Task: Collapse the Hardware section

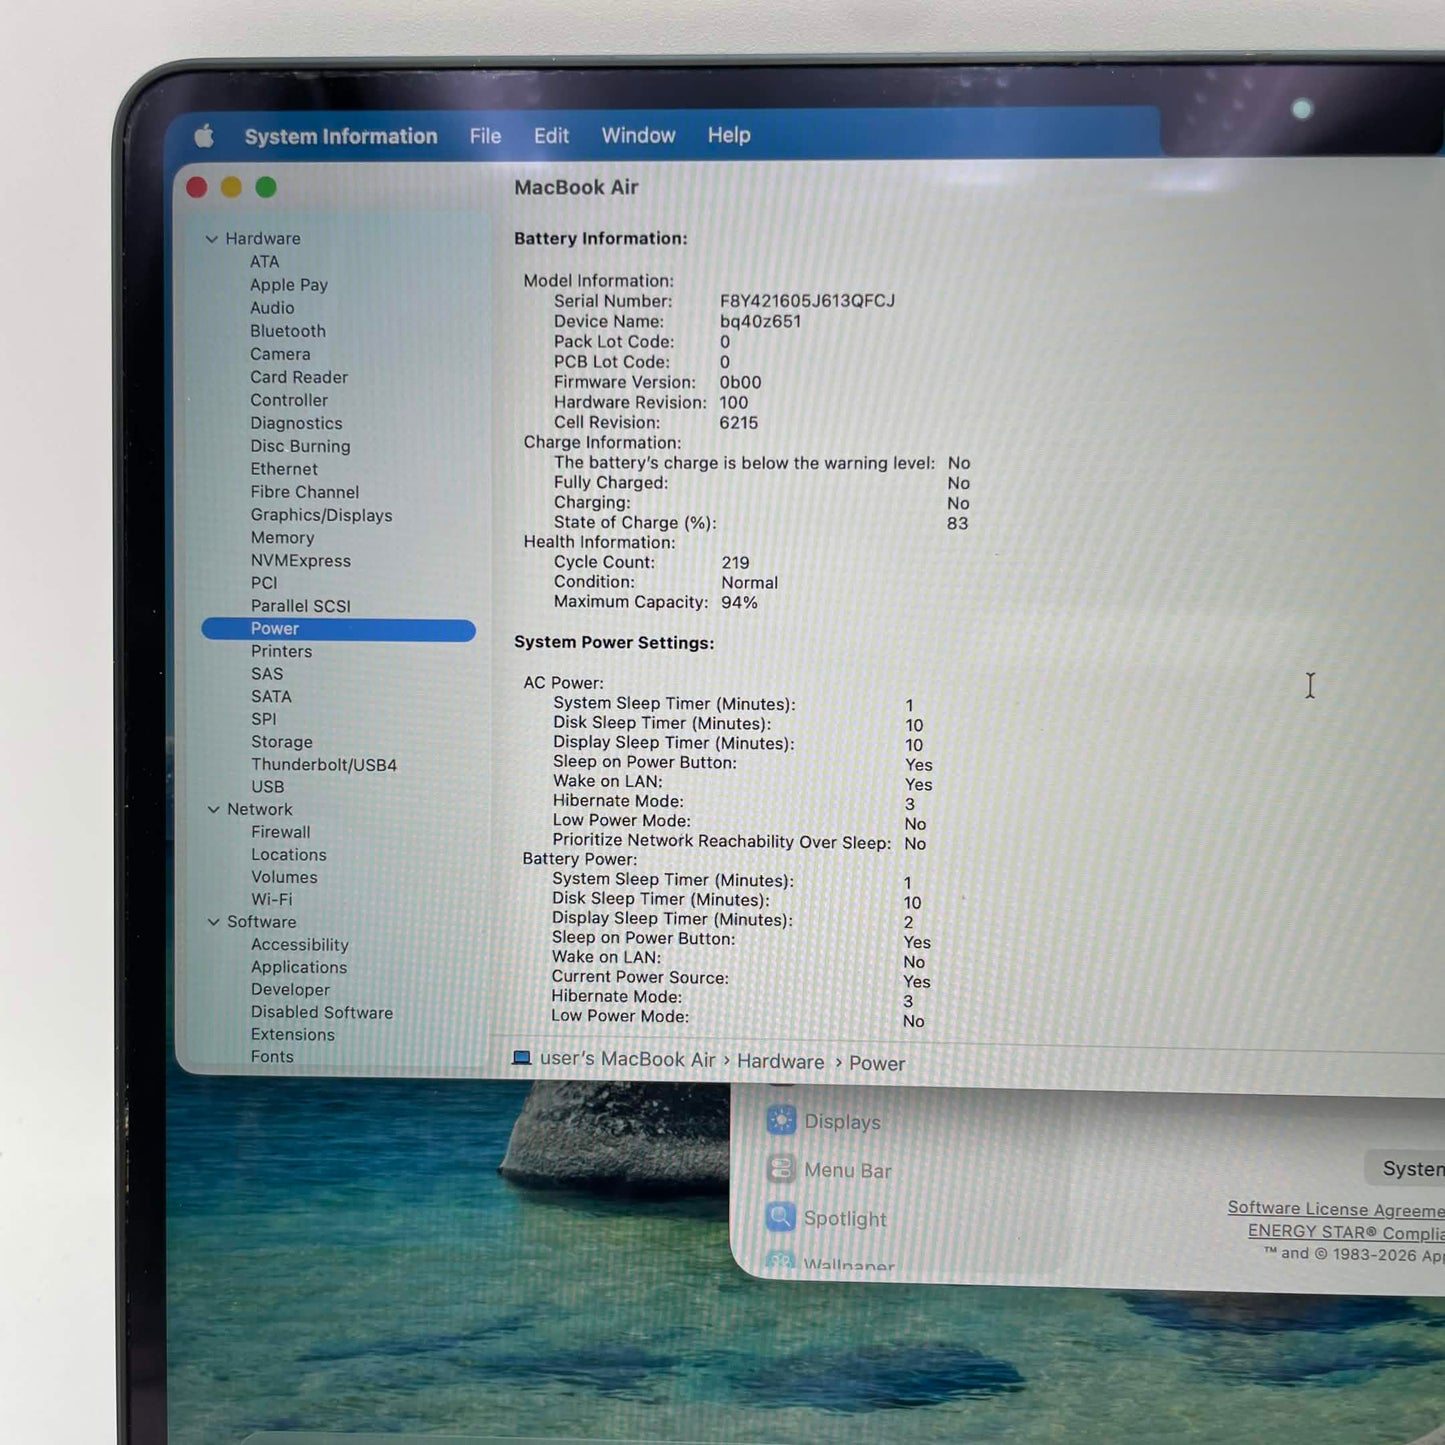Action: [x=211, y=239]
